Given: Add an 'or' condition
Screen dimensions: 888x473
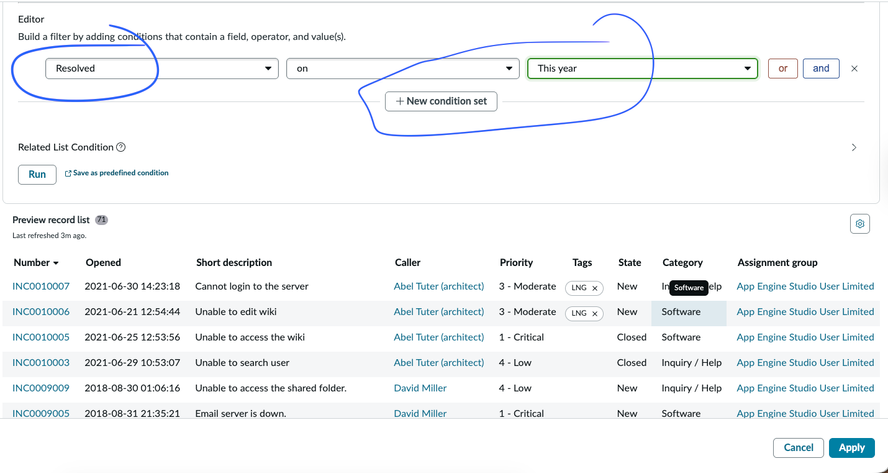Looking at the screenshot, I should coord(783,69).
